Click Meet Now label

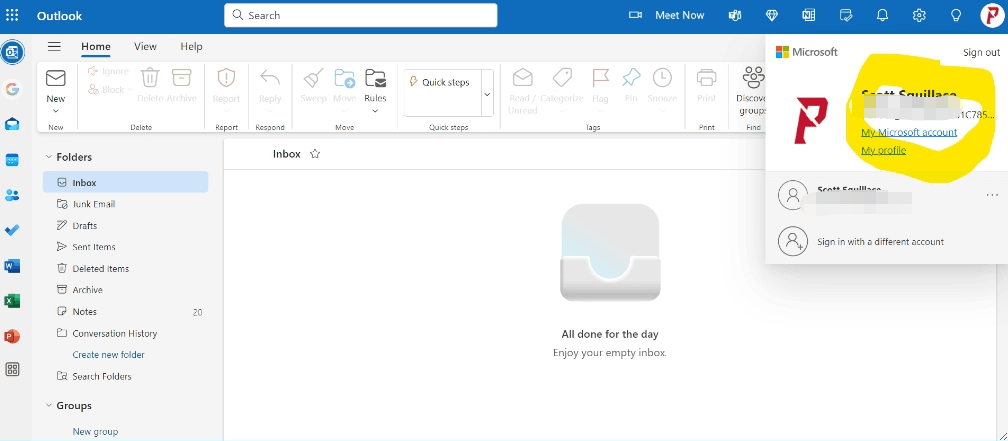point(680,15)
